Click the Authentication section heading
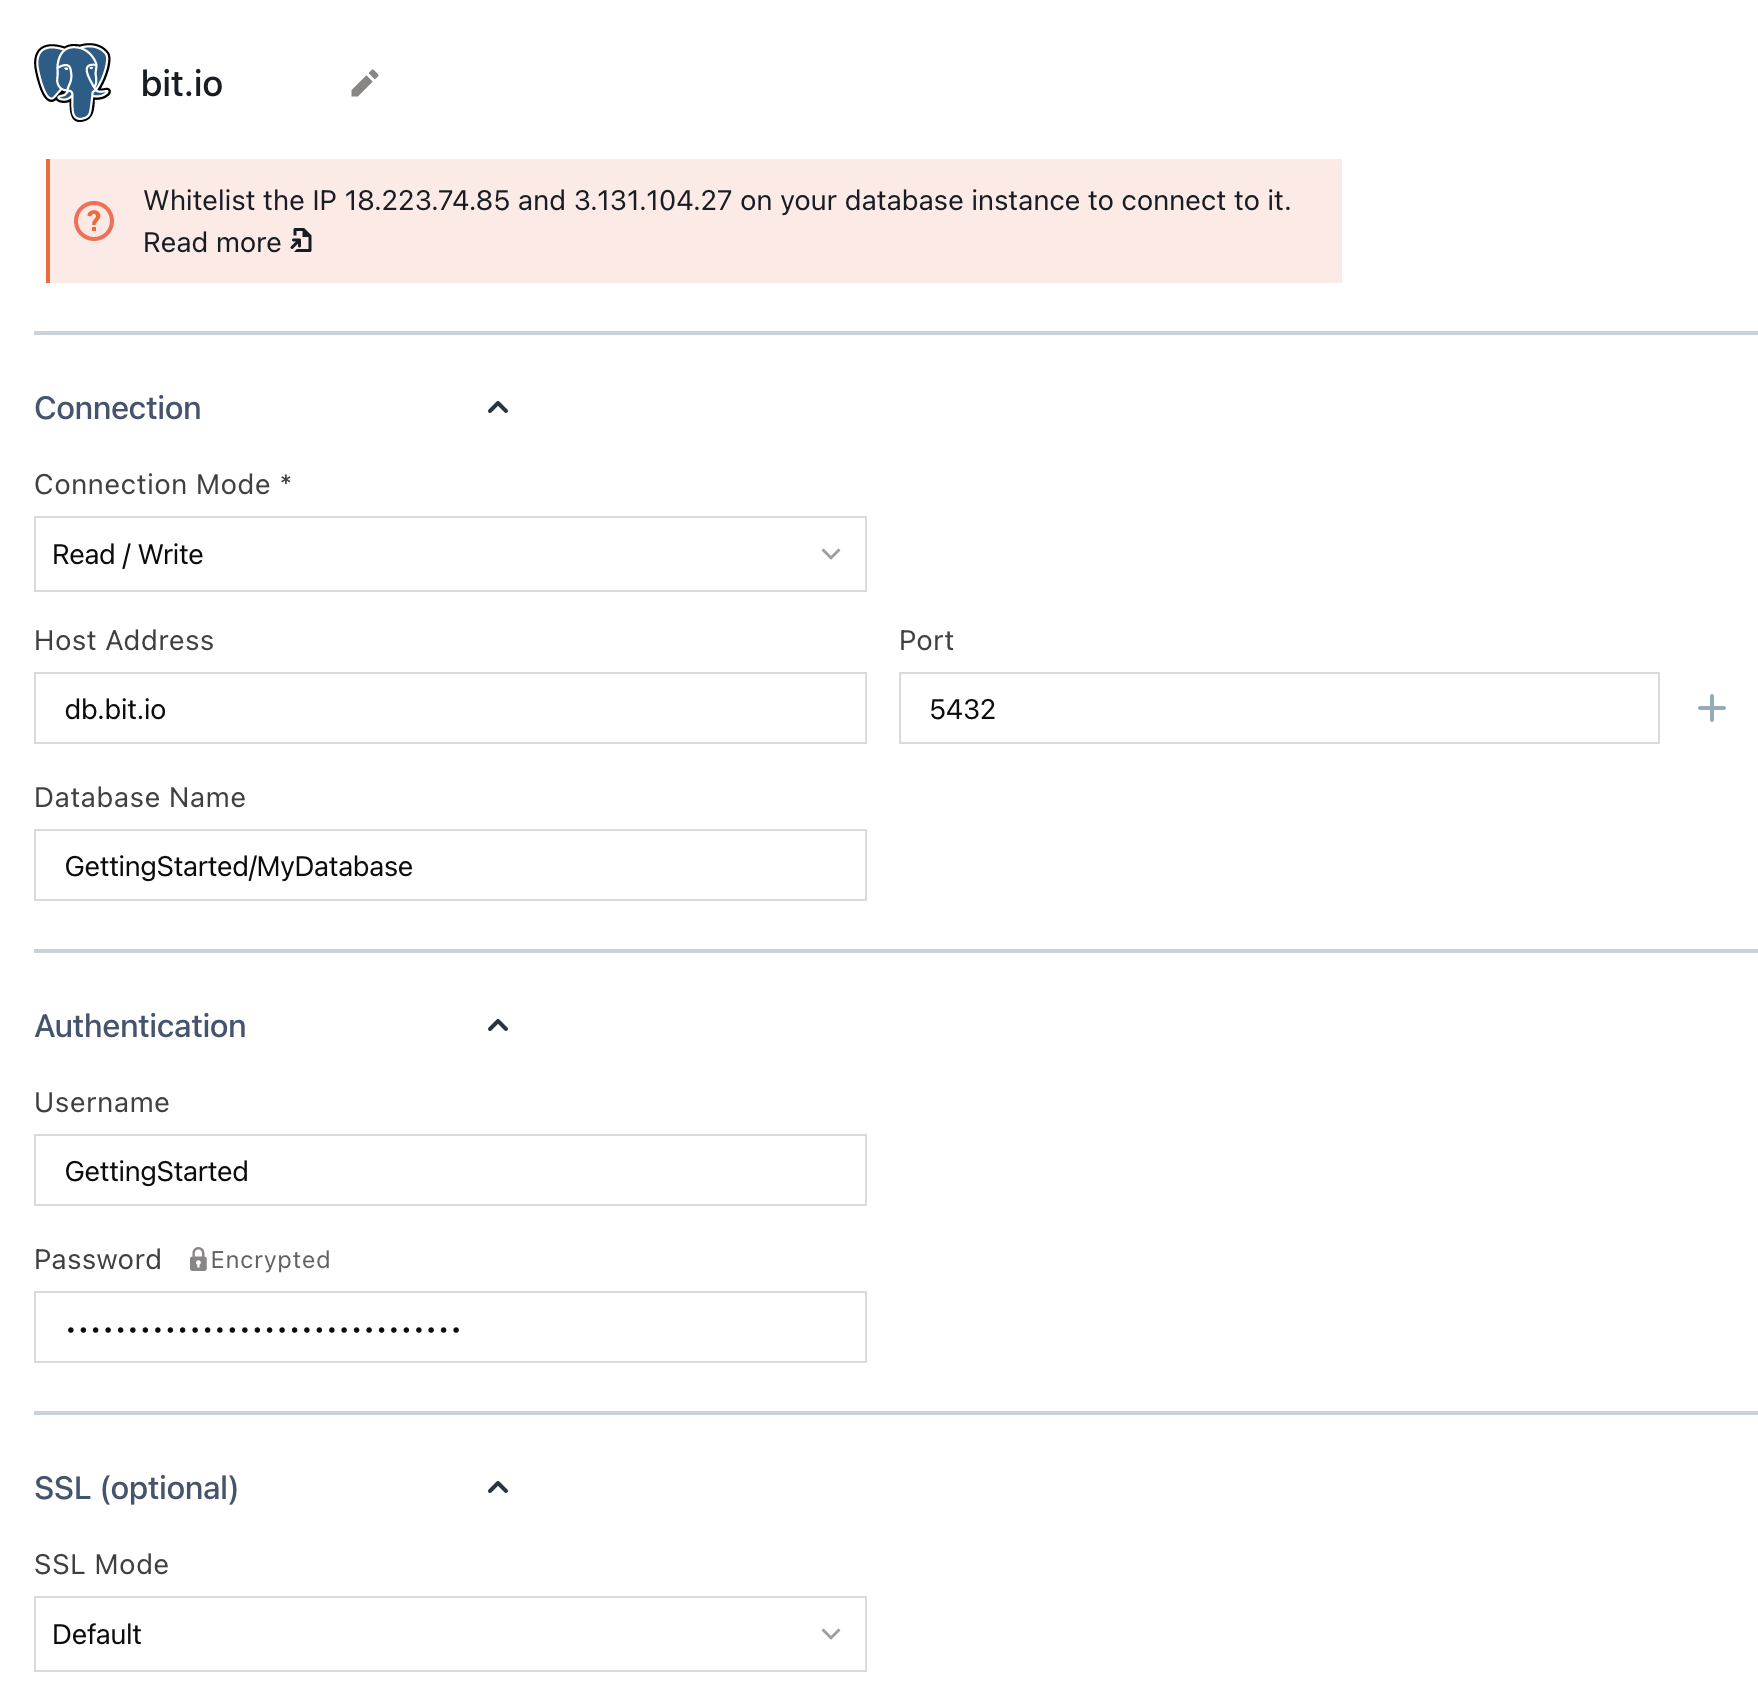Image resolution: width=1758 pixels, height=1692 pixels. pyautogui.click(x=140, y=1026)
